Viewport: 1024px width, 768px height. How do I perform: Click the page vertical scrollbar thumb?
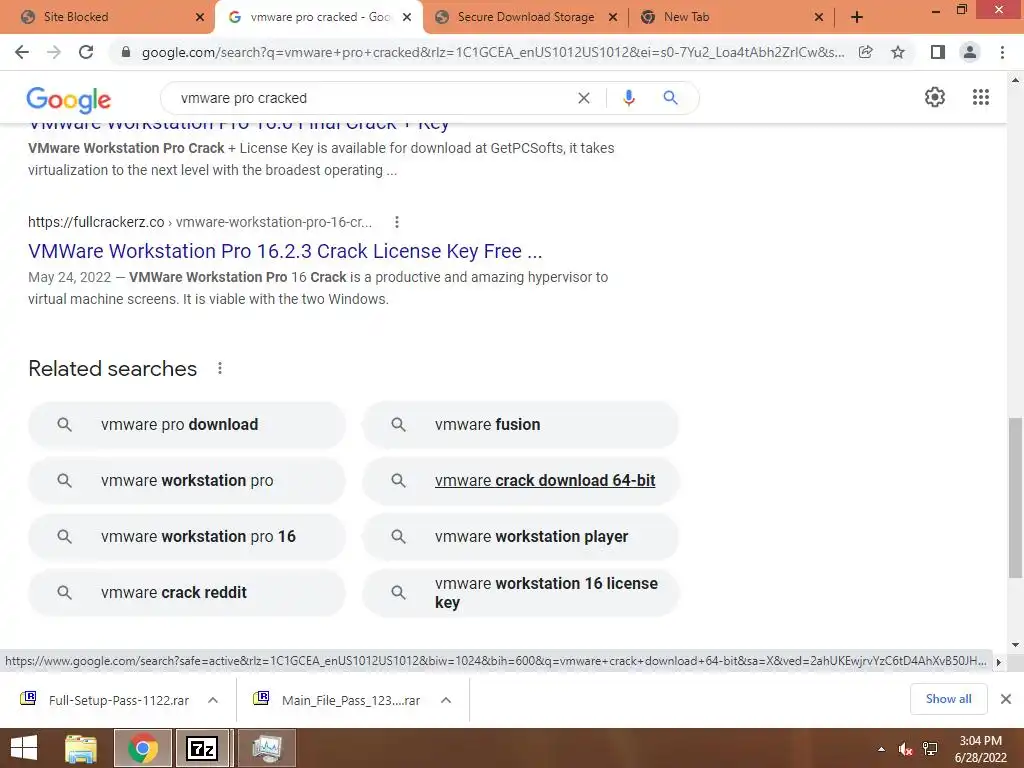1015,498
